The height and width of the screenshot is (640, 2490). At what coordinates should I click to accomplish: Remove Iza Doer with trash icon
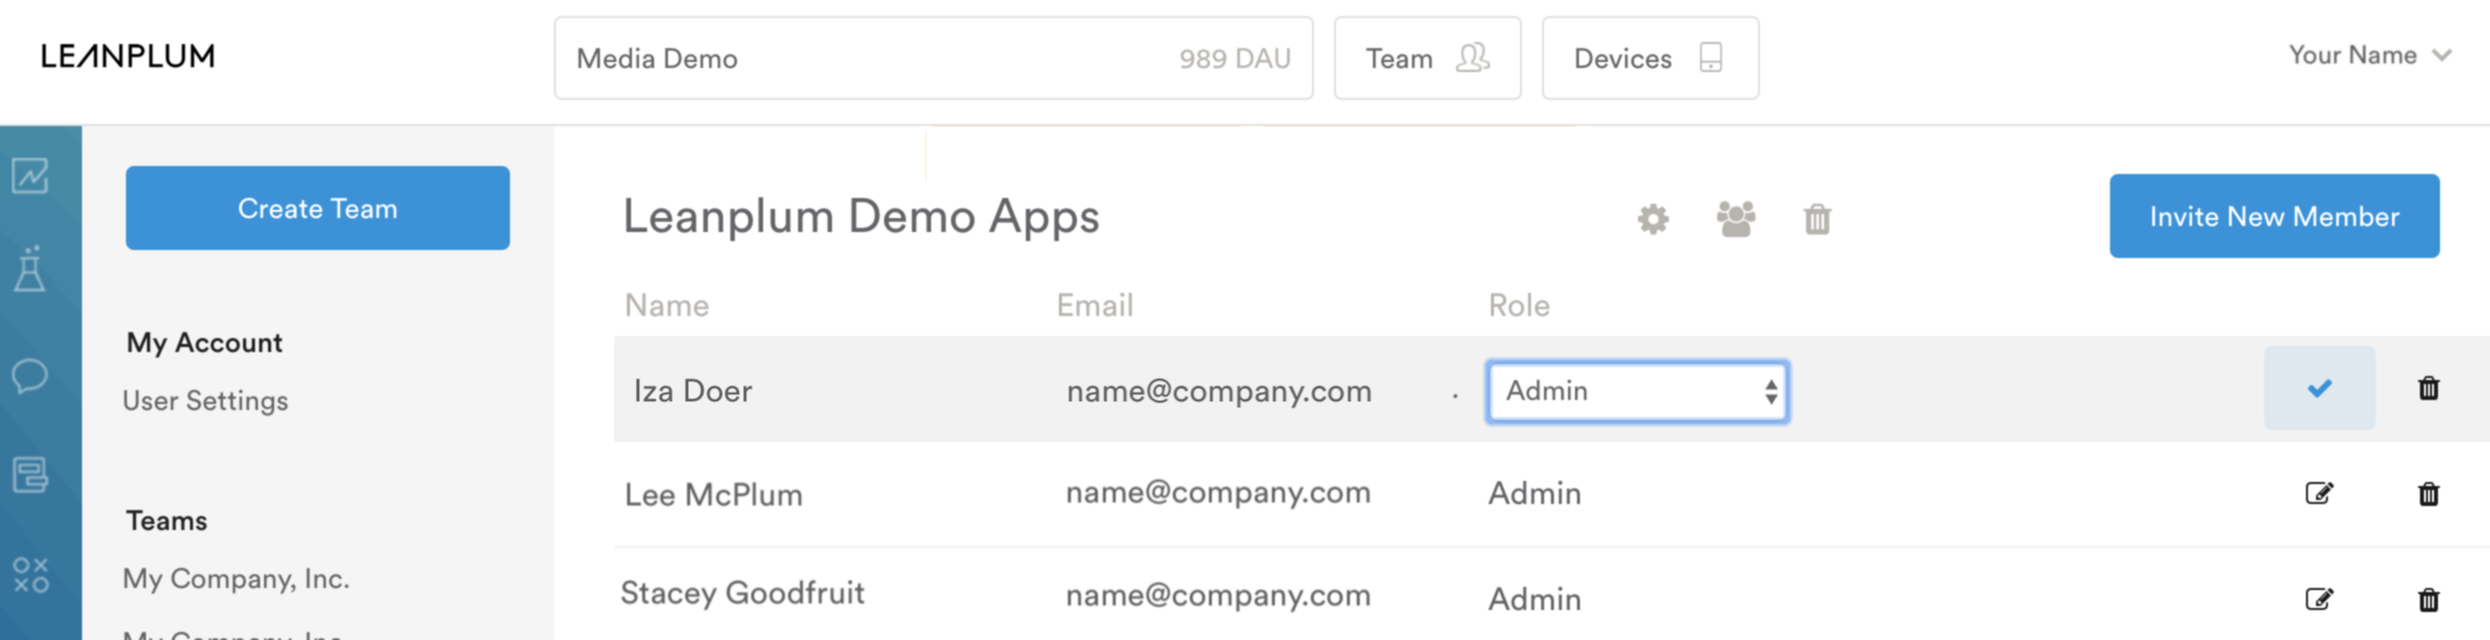[x=2428, y=388]
